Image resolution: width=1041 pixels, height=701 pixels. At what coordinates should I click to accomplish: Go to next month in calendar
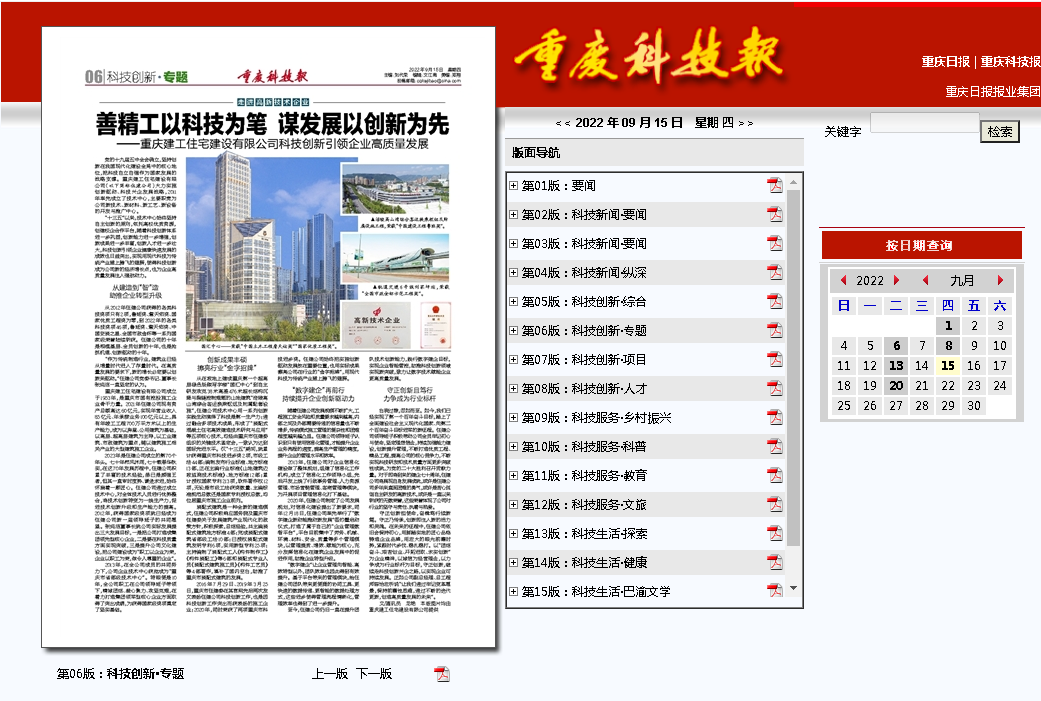1000,280
